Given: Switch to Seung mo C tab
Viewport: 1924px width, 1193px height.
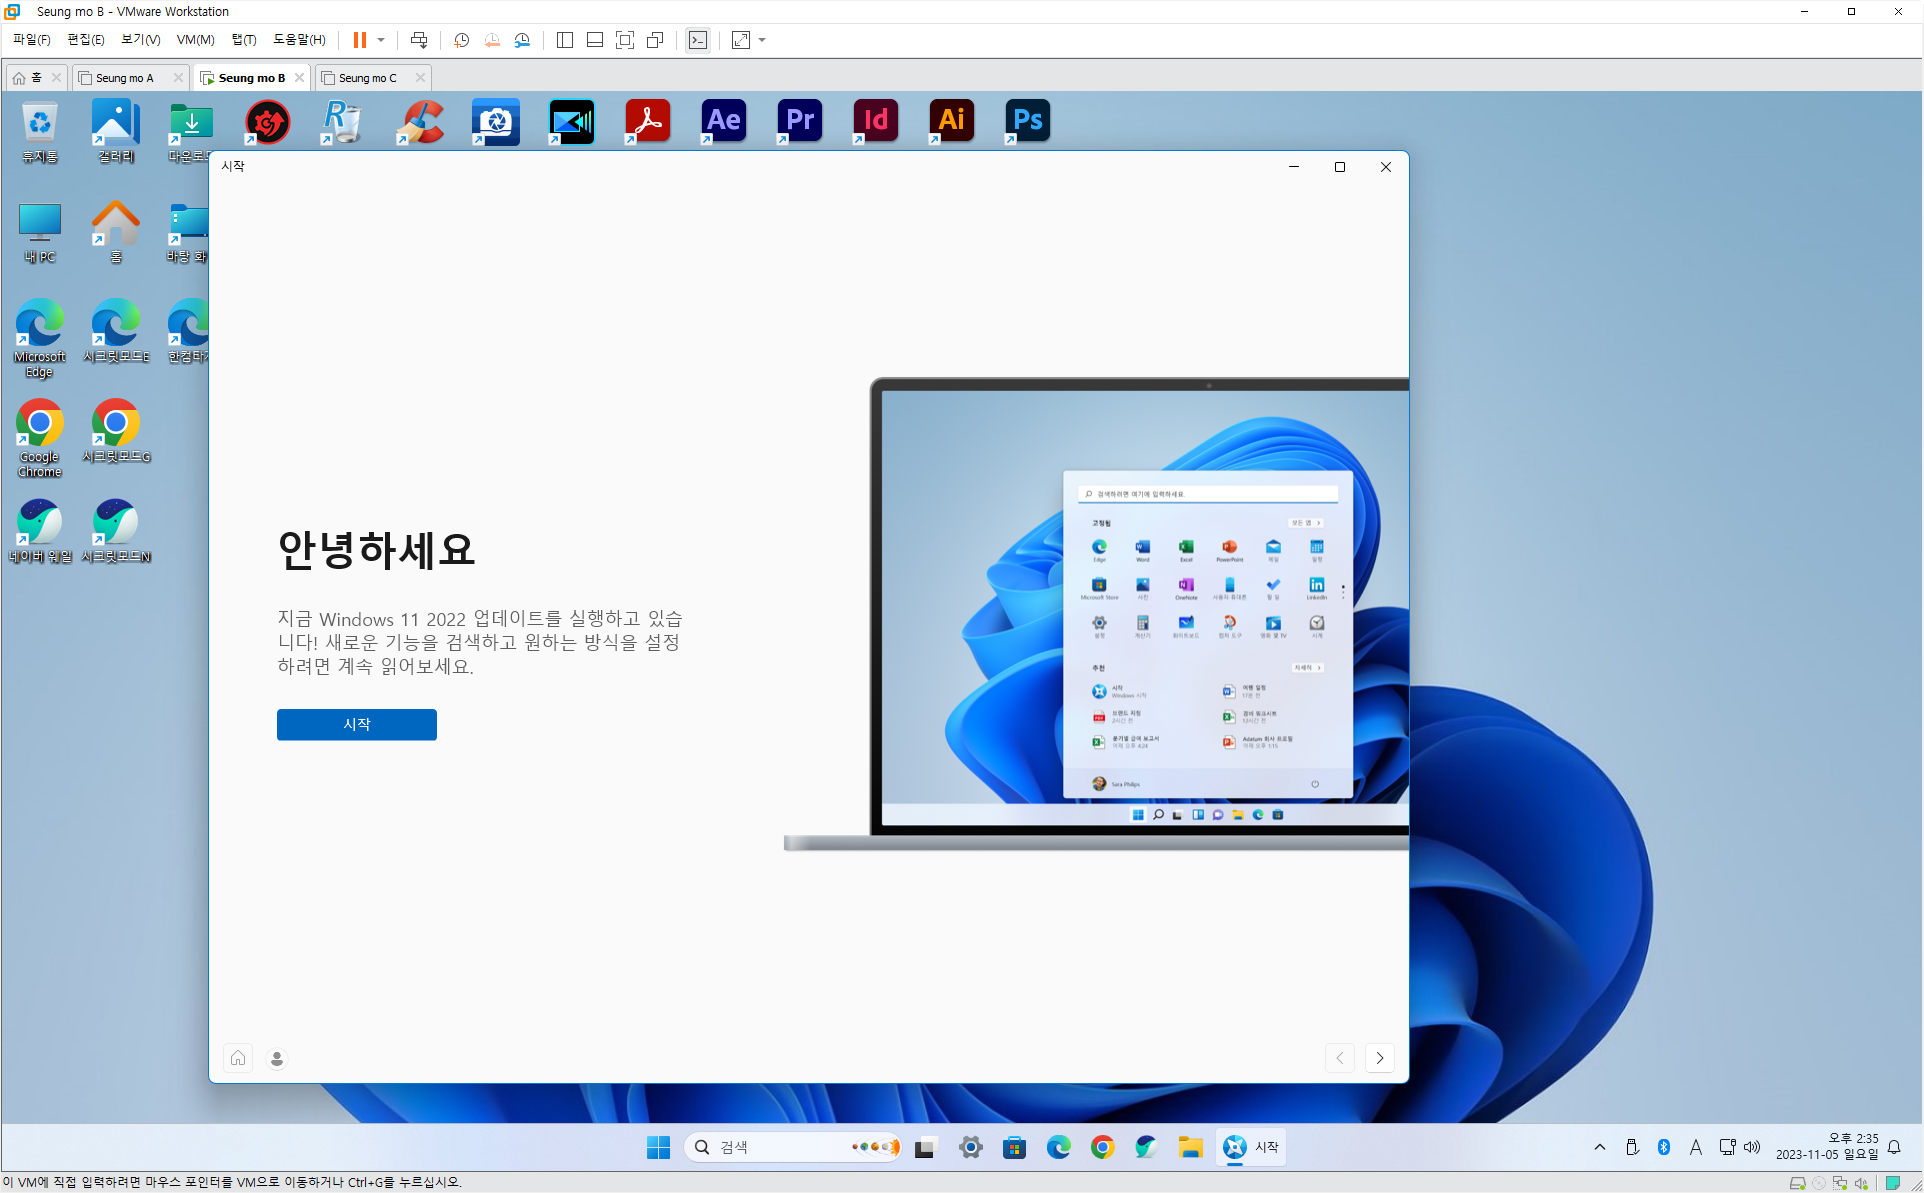Looking at the screenshot, I should [367, 77].
